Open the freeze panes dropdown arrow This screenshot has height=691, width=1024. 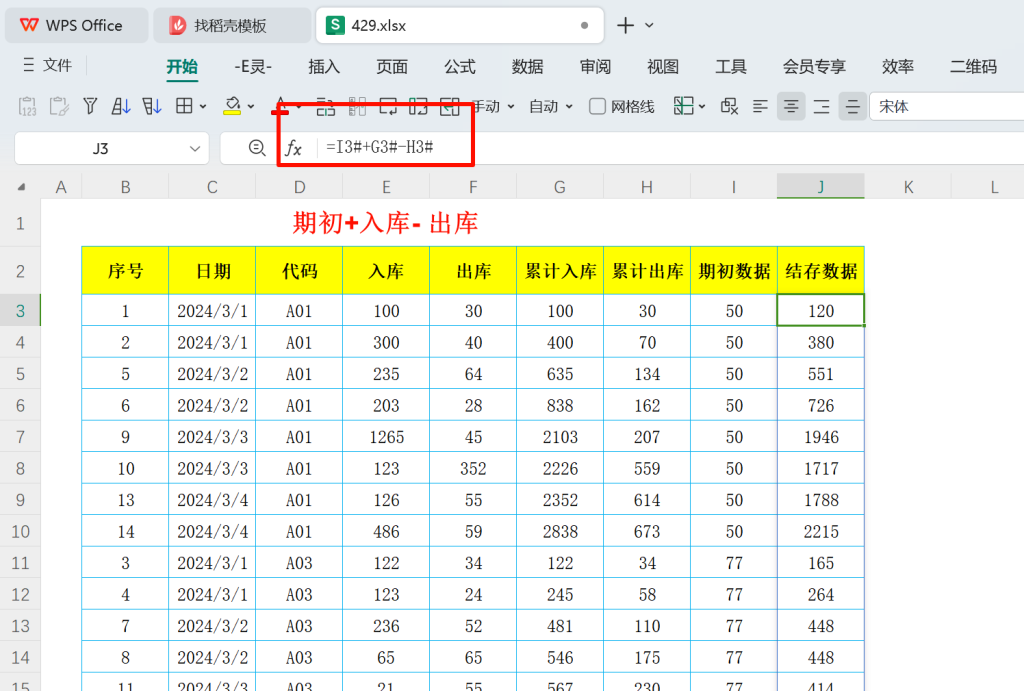tap(702, 106)
